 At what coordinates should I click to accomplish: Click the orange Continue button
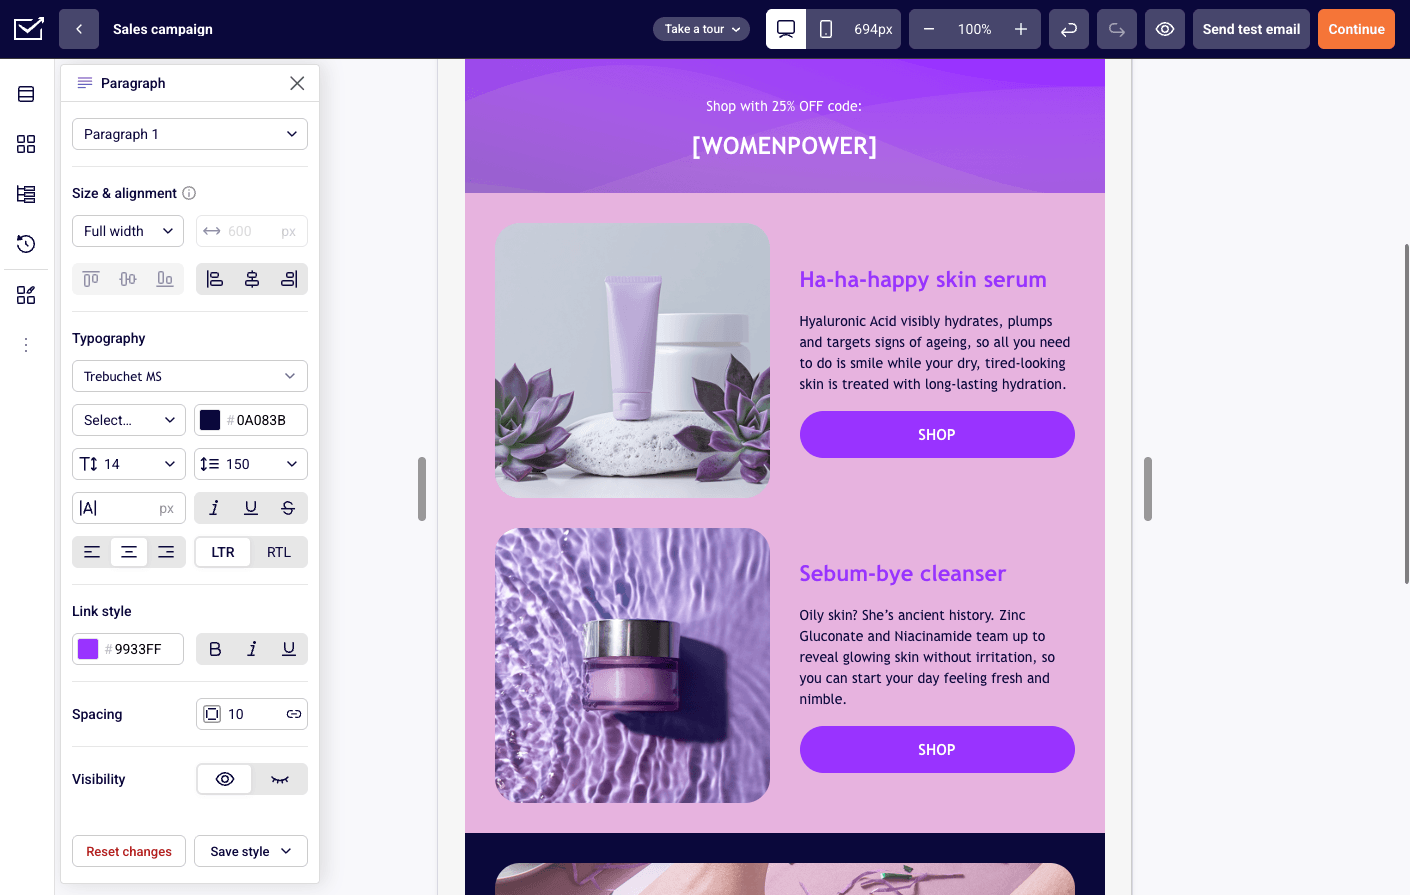1356,29
